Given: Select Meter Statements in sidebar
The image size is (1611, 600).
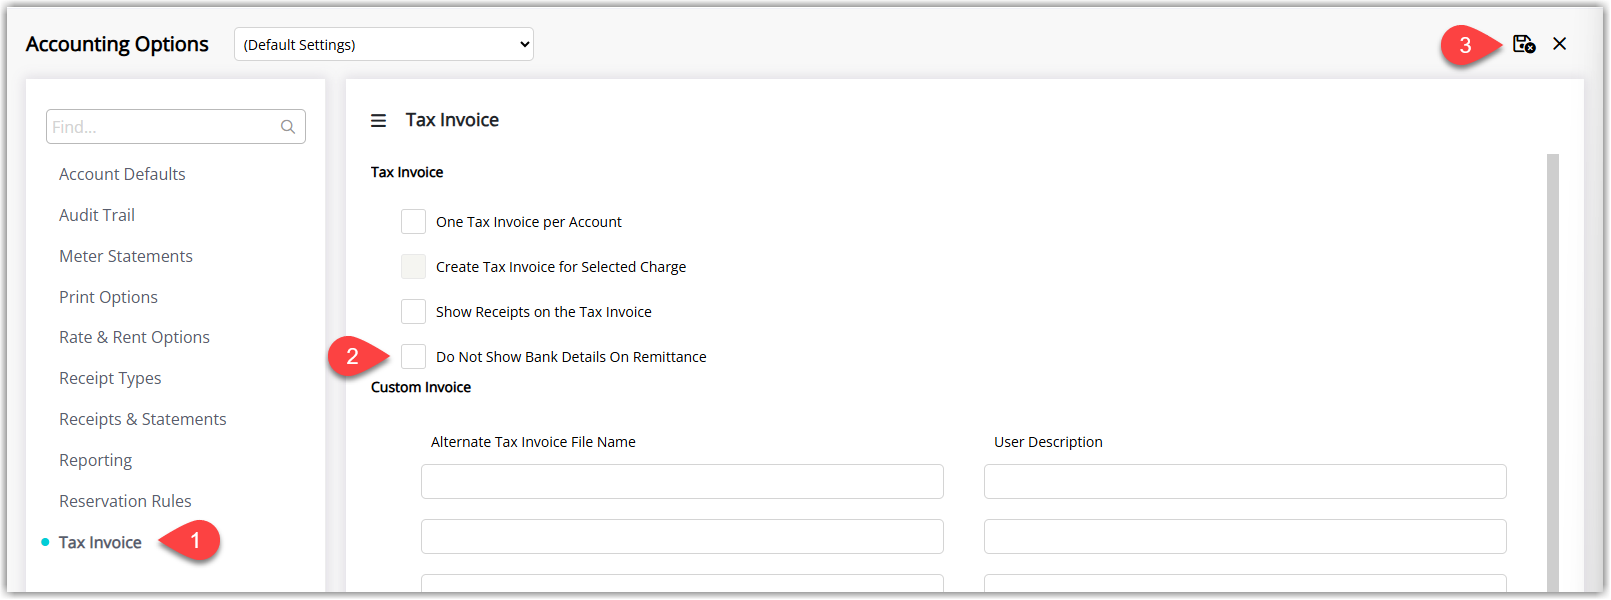Looking at the screenshot, I should point(126,256).
